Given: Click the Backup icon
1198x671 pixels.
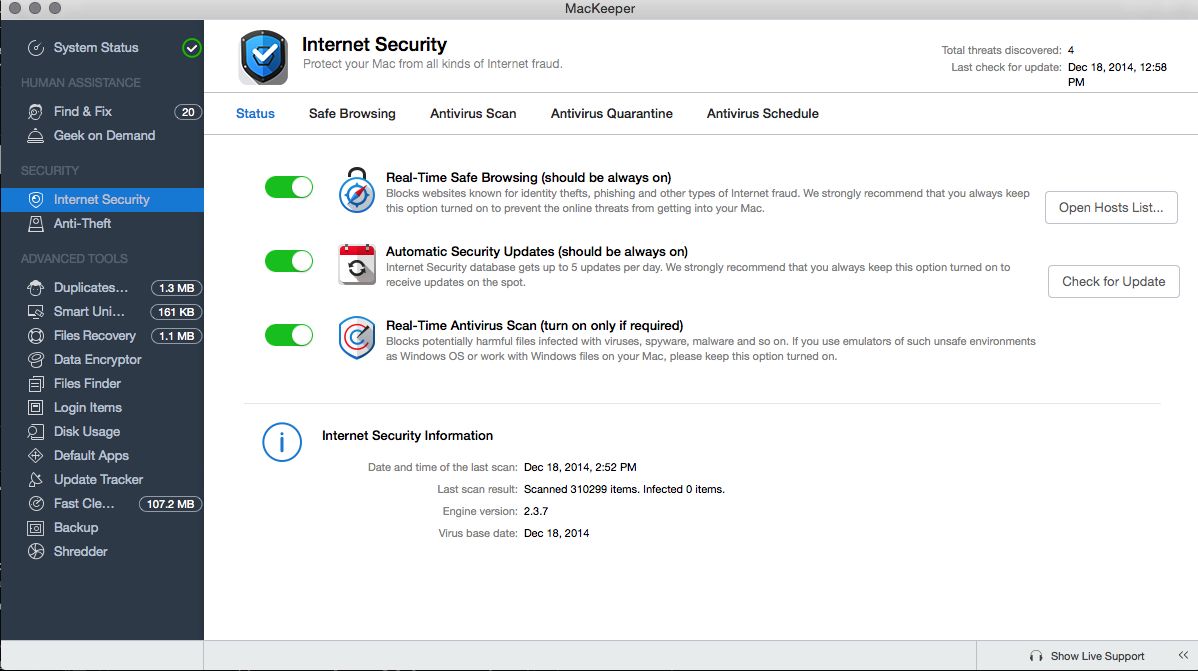Looking at the screenshot, I should pos(36,528).
